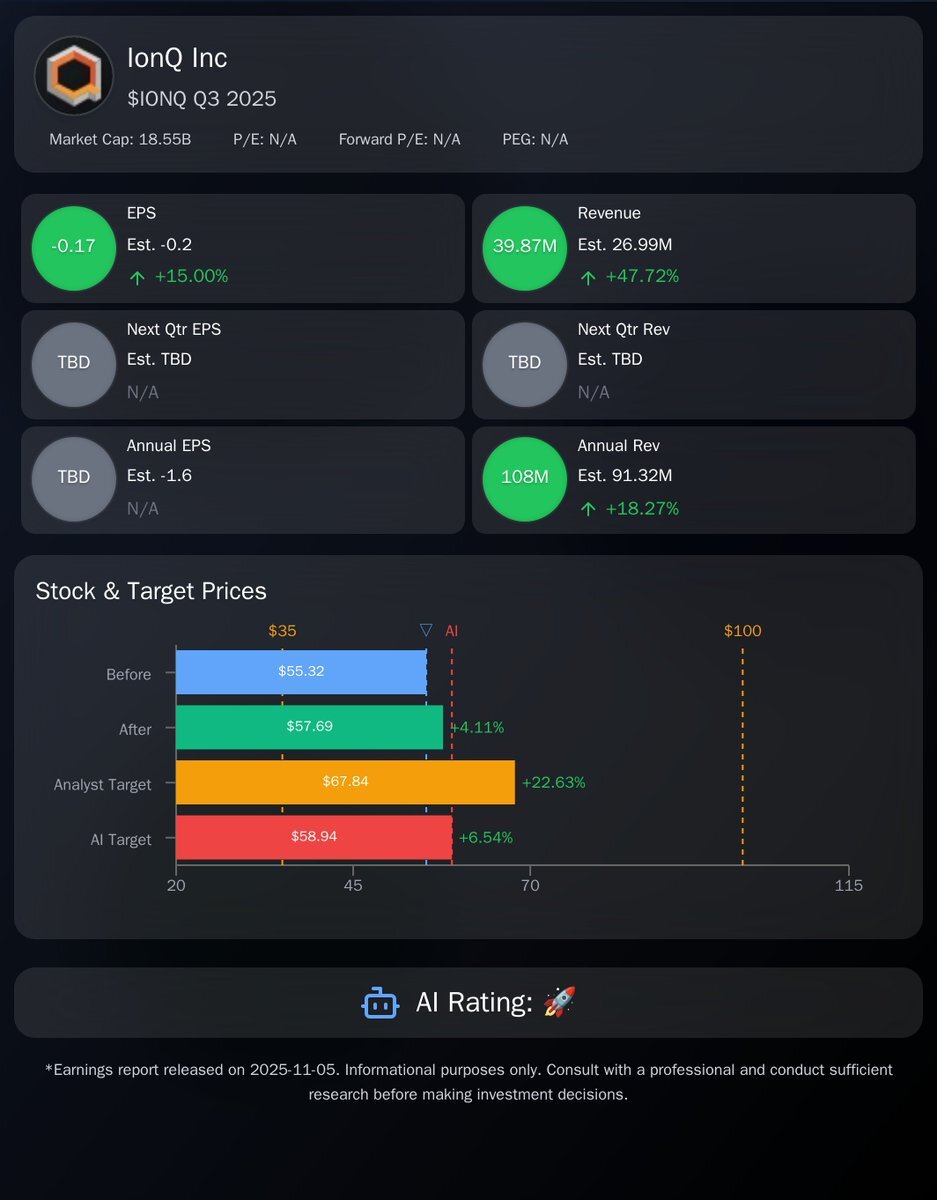Click the $100 high target marker label
937x1200 pixels.
[x=742, y=631]
